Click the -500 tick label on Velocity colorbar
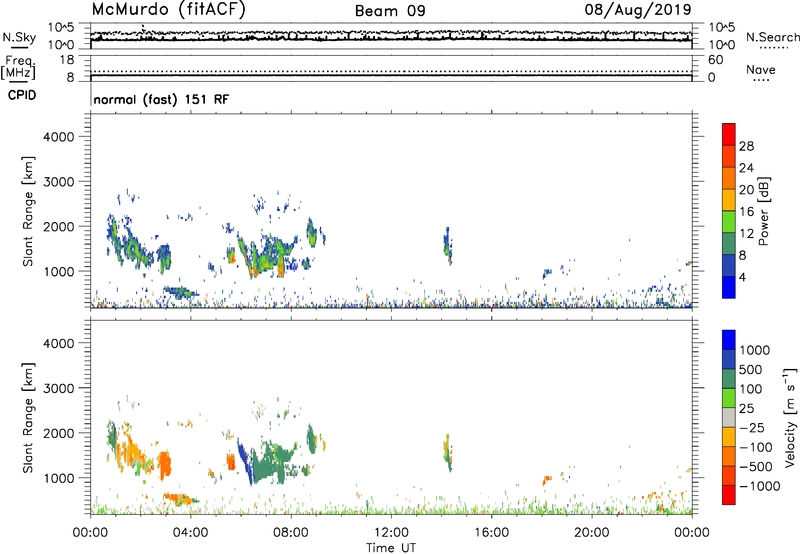The width and height of the screenshot is (800, 554). coord(755,466)
